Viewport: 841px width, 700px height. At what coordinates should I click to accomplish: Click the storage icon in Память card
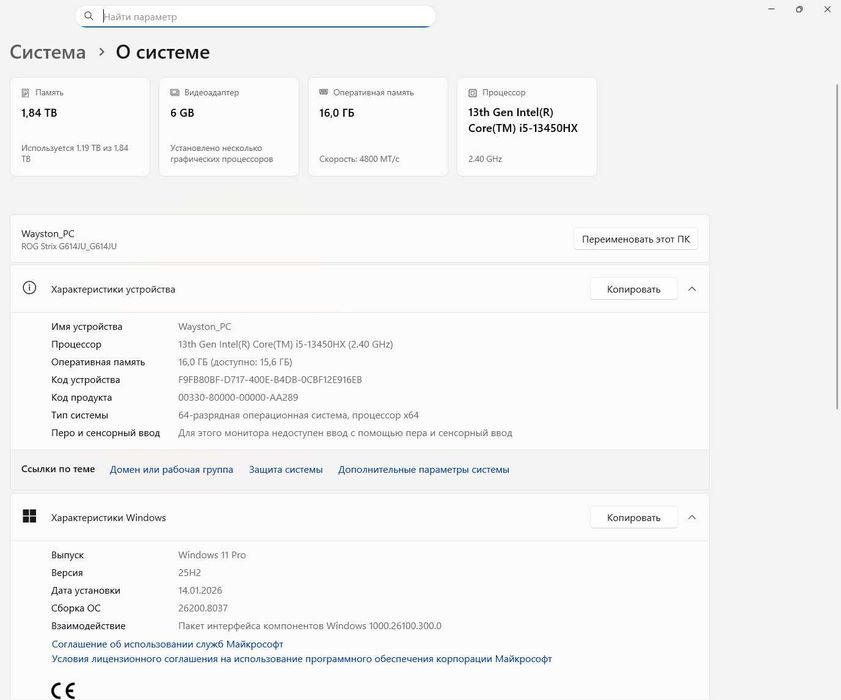pyautogui.click(x=26, y=92)
